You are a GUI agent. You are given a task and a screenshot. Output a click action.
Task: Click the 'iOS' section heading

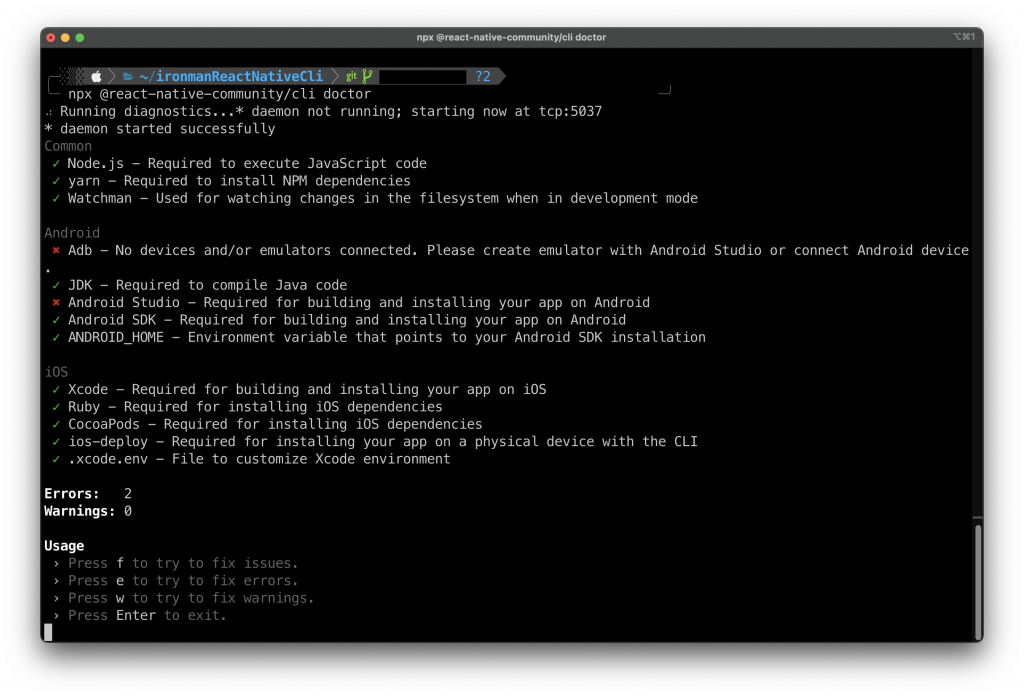pos(56,372)
